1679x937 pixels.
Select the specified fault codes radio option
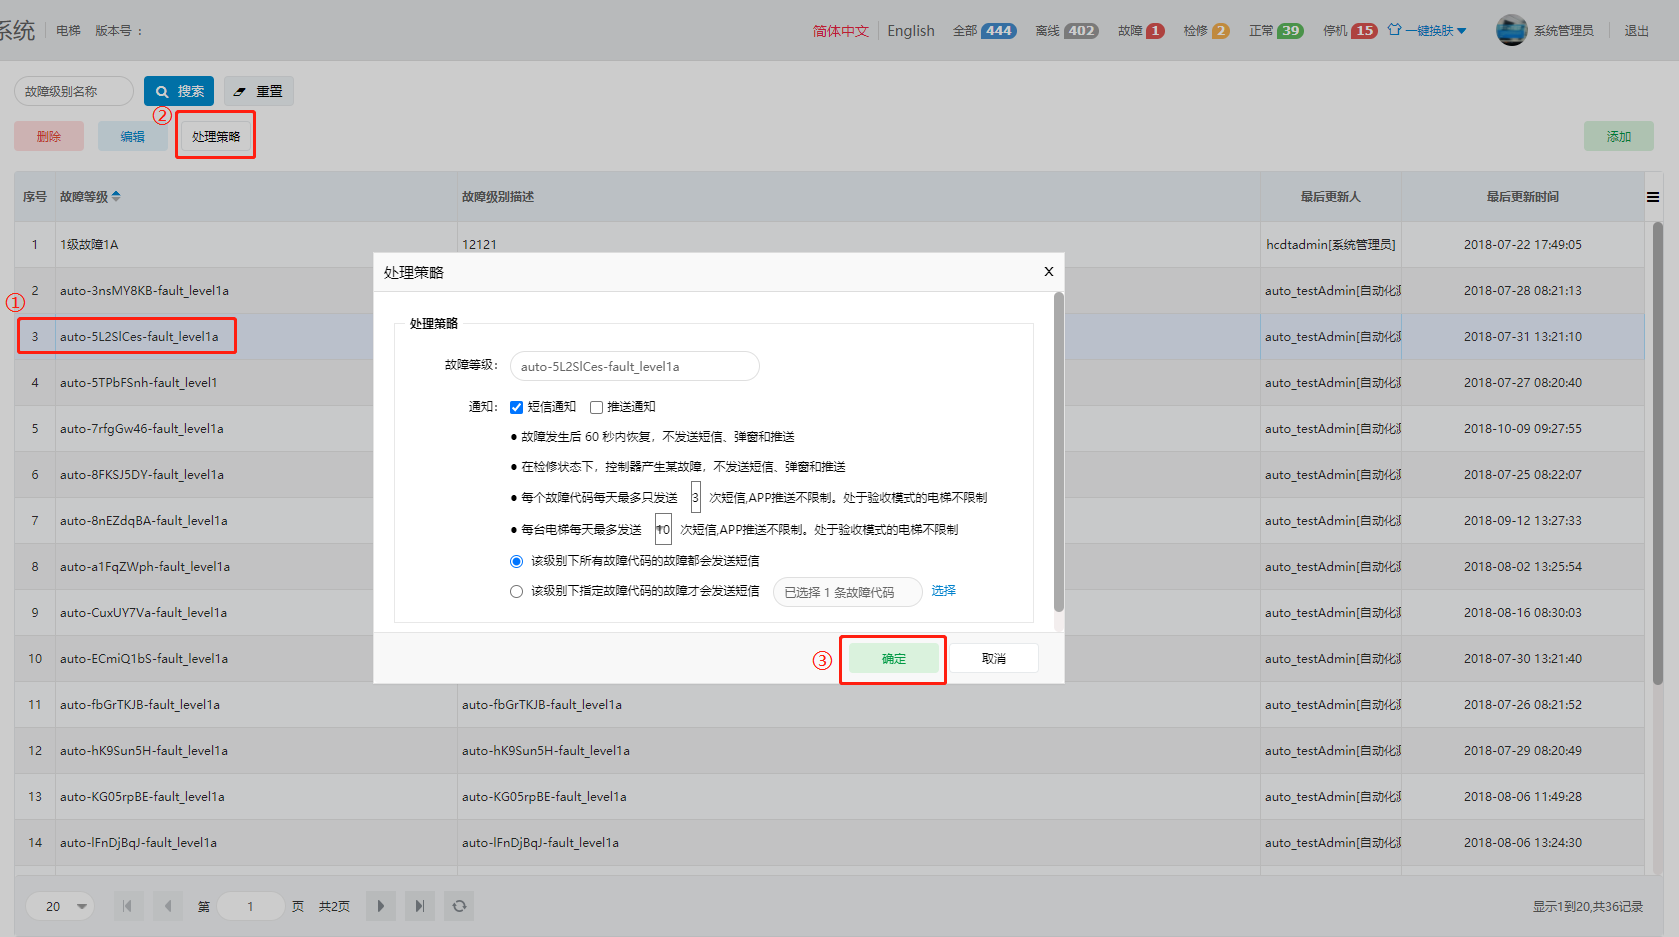(516, 591)
